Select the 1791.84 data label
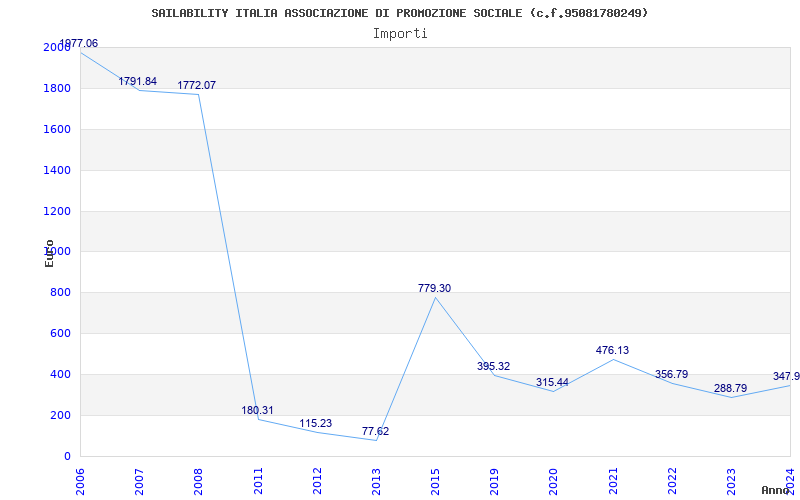This screenshot has width=800, height=500. pyautogui.click(x=138, y=81)
